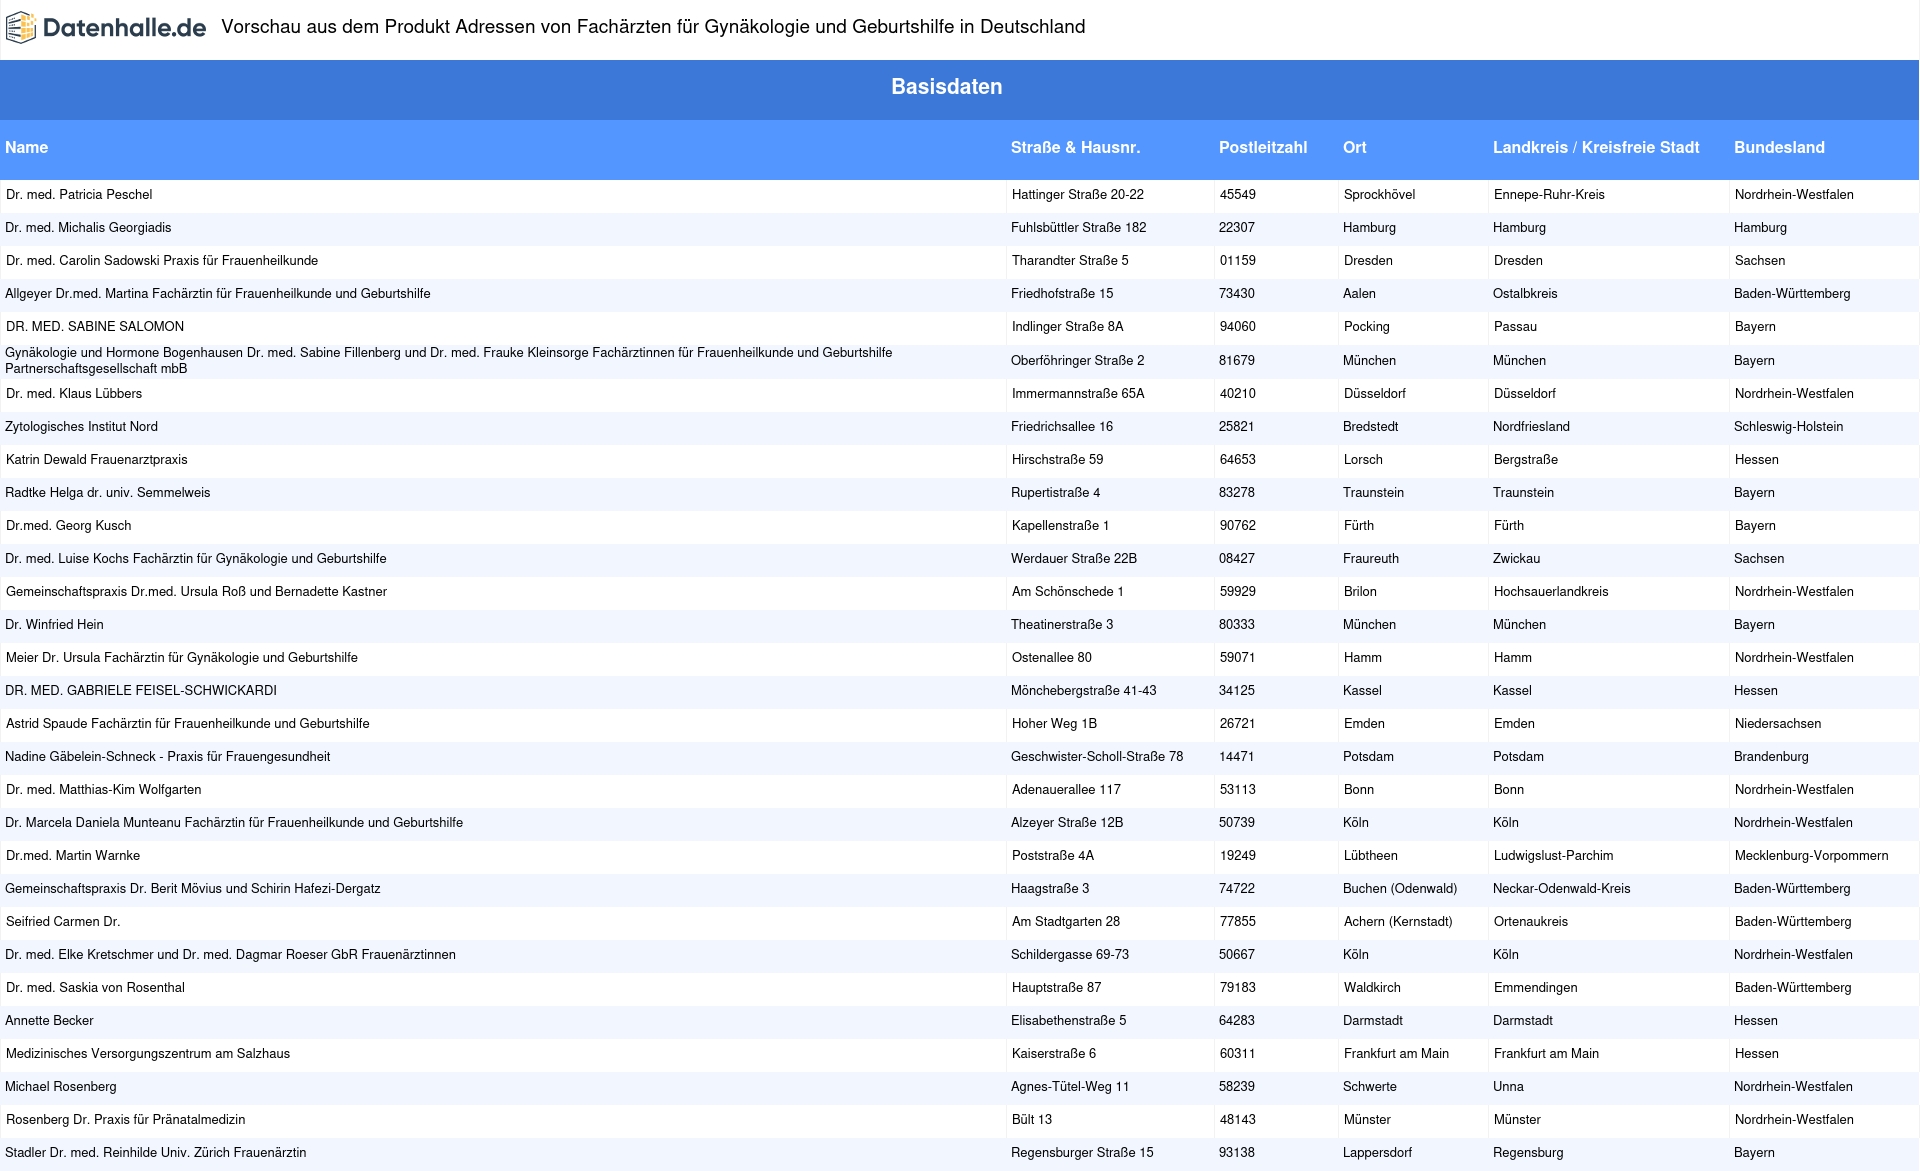
Task: Click district Neckar-Odenwald-Kreis
Action: point(1562,889)
